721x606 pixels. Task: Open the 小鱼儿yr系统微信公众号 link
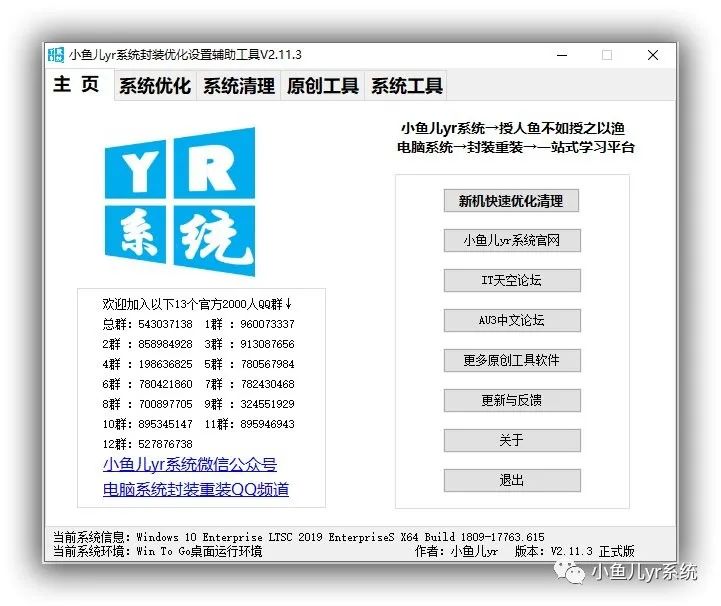tap(190, 464)
